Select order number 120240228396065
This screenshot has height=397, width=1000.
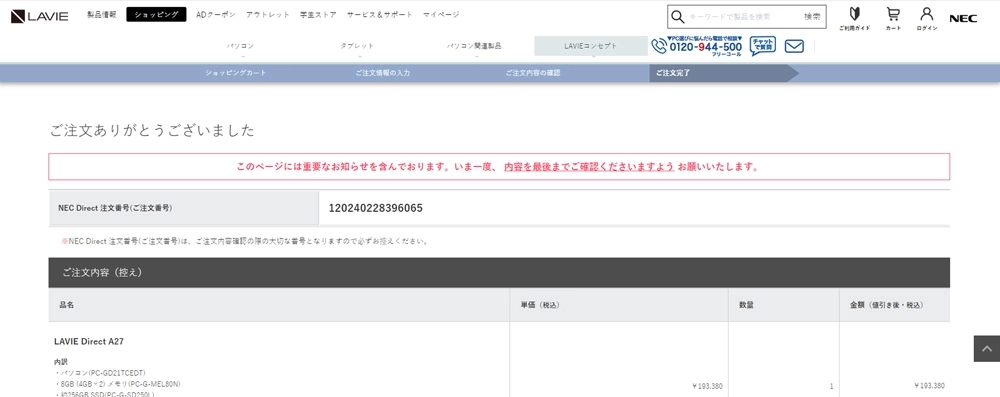(x=376, y=208)
